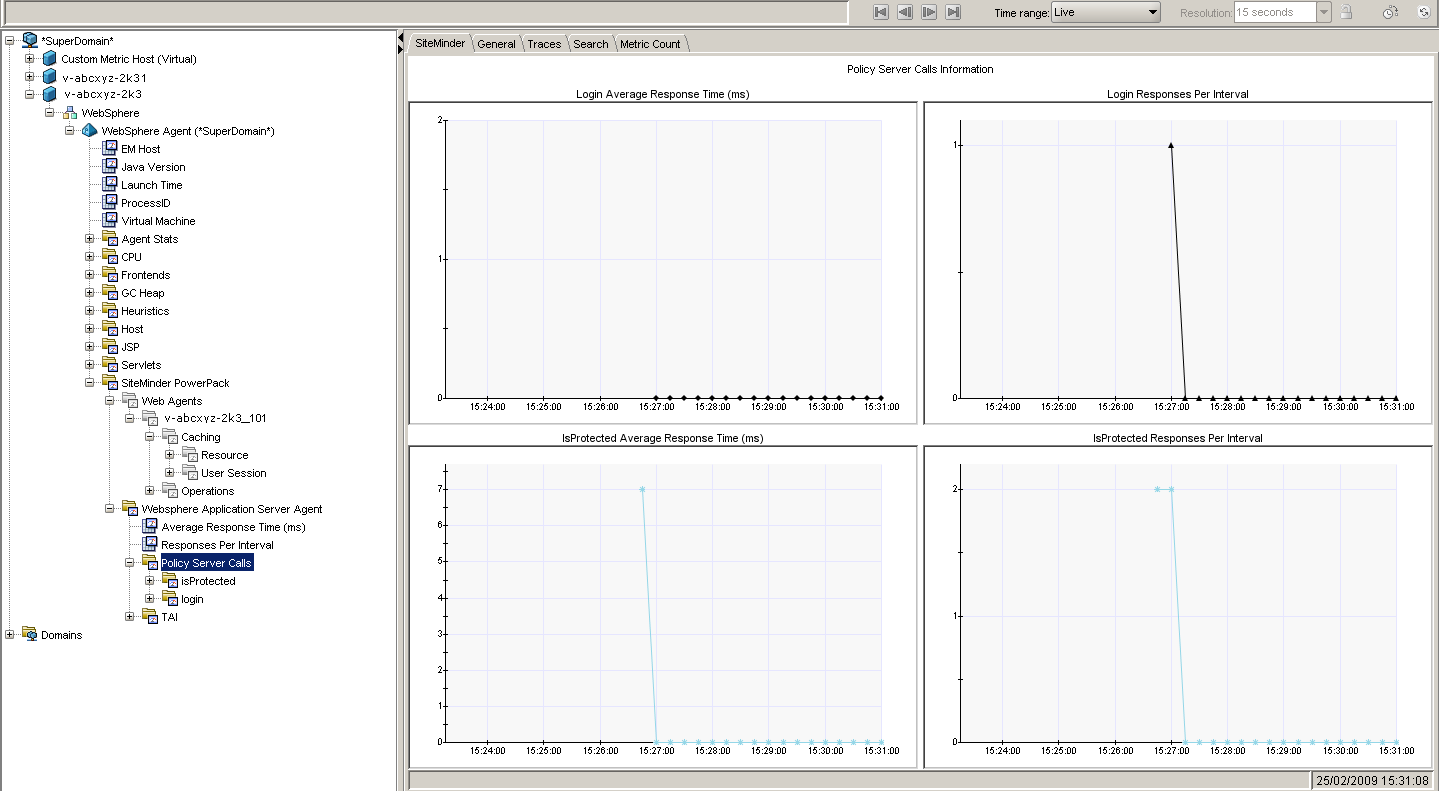Click the WebSphere process hierarchy icon
1440x791 pixels.
(x=70, y=113)
